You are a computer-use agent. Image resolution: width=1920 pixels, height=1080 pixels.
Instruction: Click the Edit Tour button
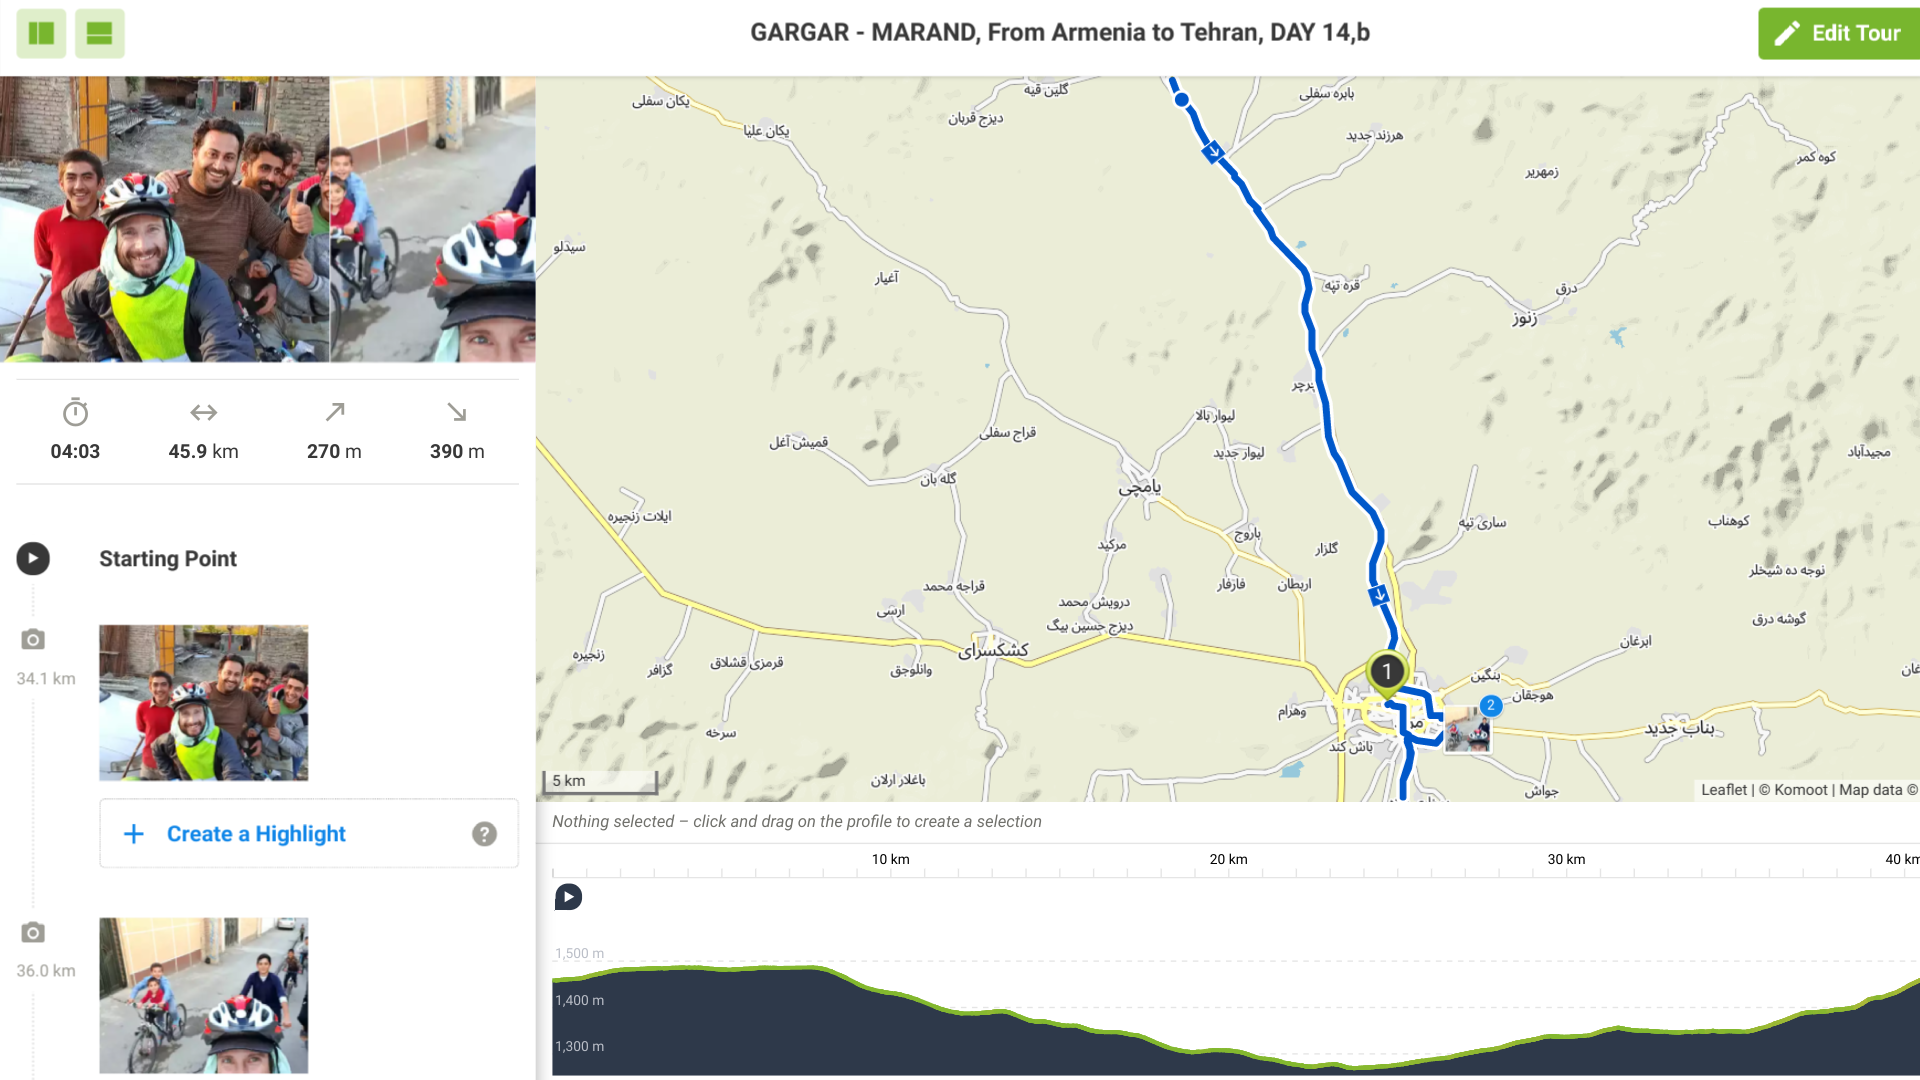click(1838, 33)
